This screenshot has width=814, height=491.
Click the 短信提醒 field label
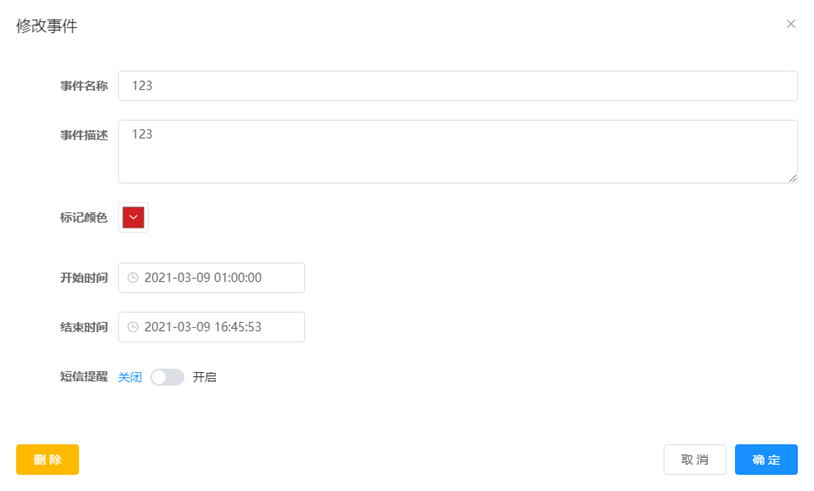pos(84,376)
